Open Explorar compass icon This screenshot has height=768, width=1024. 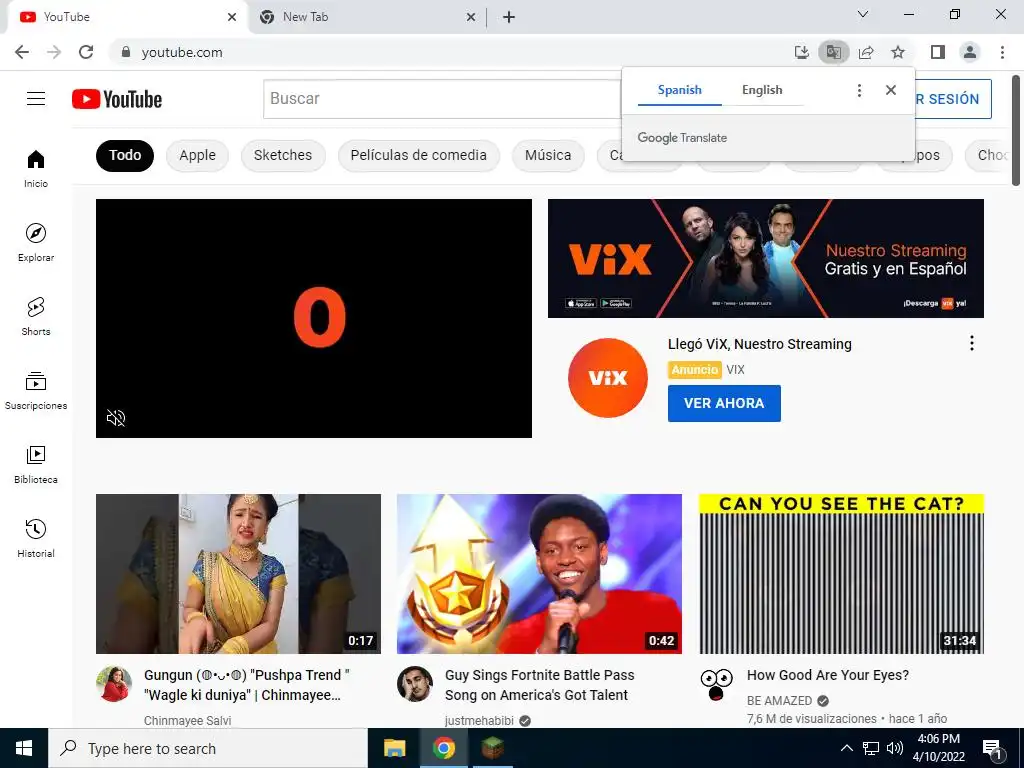click(x=36, y=233)
